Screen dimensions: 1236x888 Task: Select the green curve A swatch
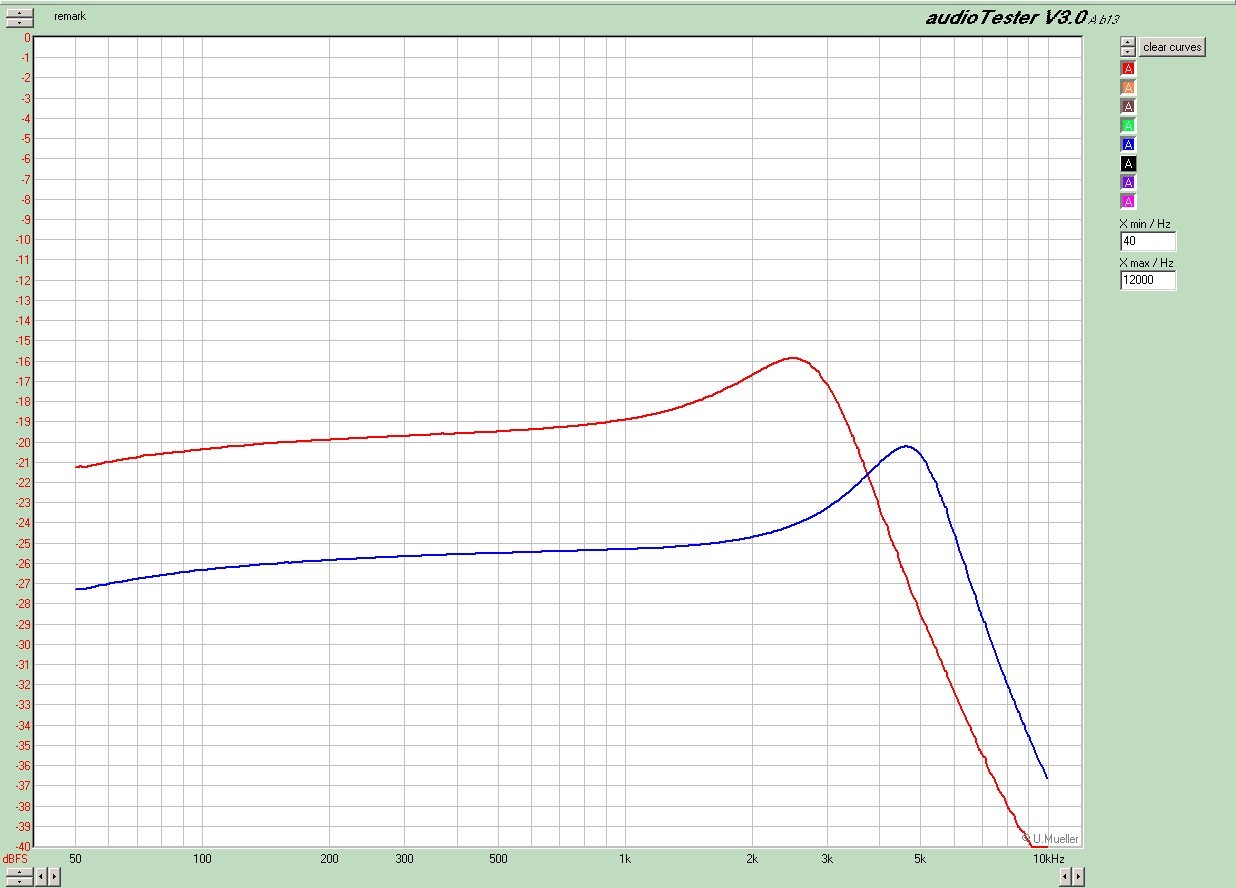click(1128, 125)
